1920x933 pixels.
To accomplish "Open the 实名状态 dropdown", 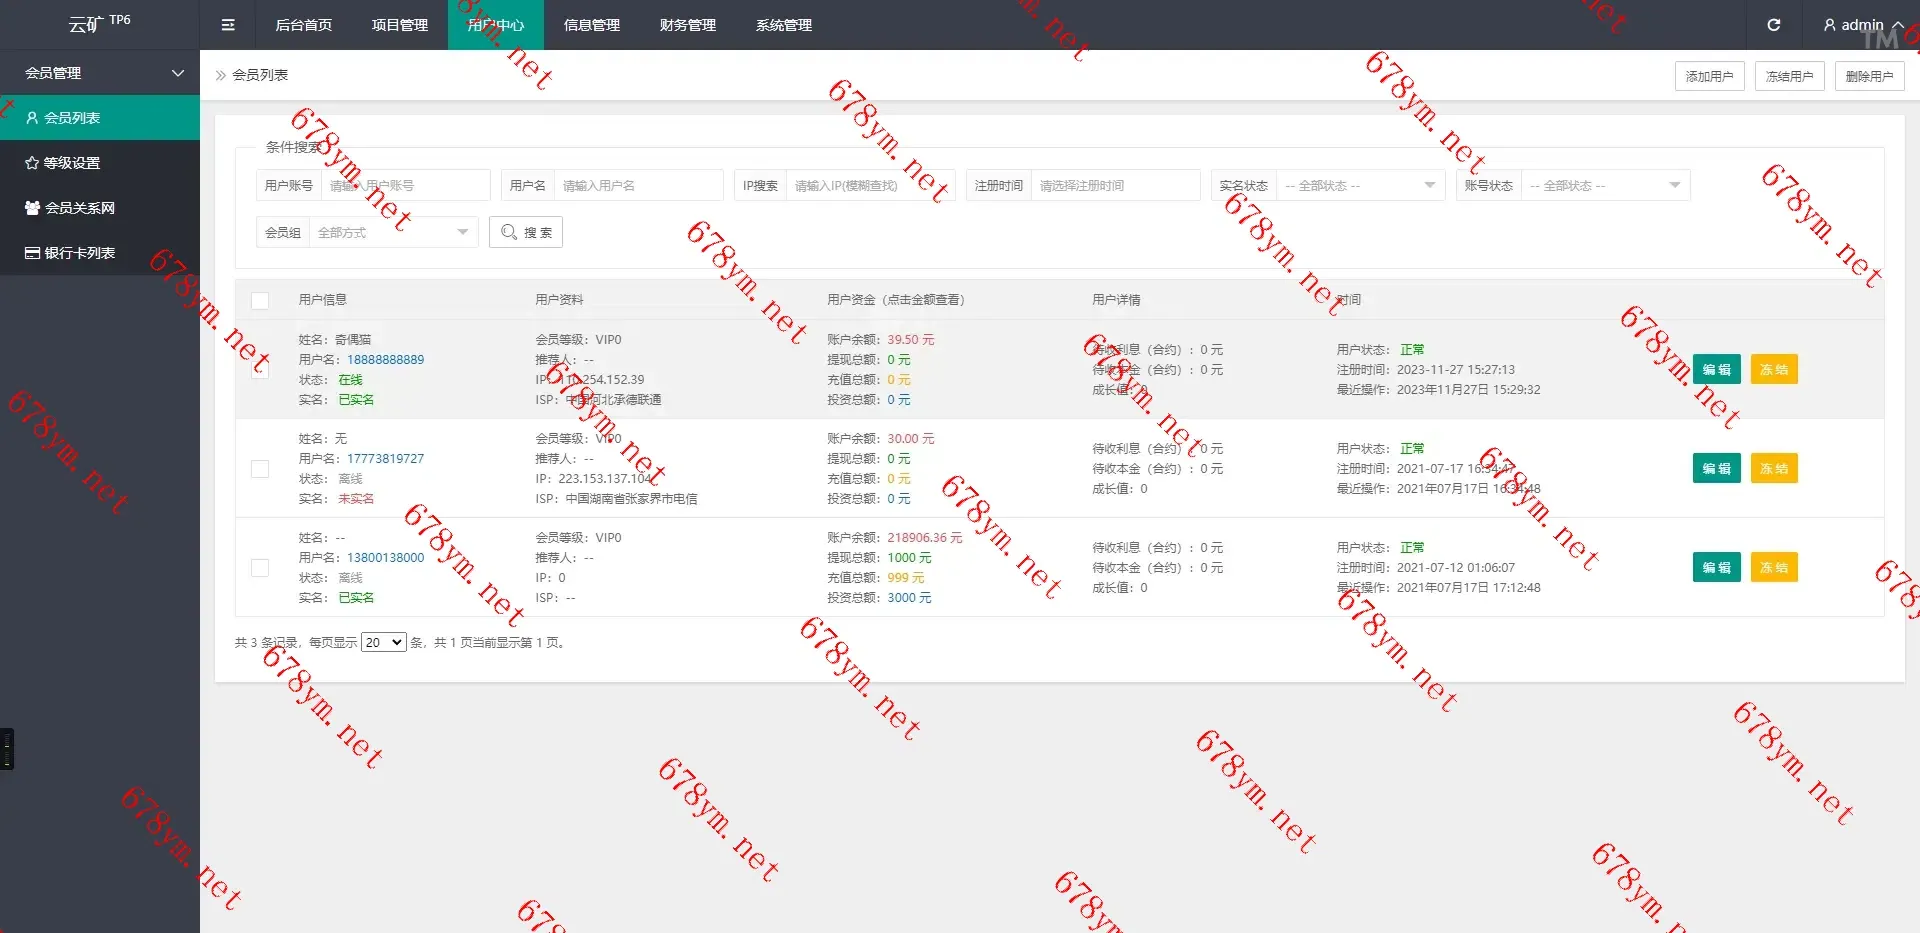I will click(1360, 186).
